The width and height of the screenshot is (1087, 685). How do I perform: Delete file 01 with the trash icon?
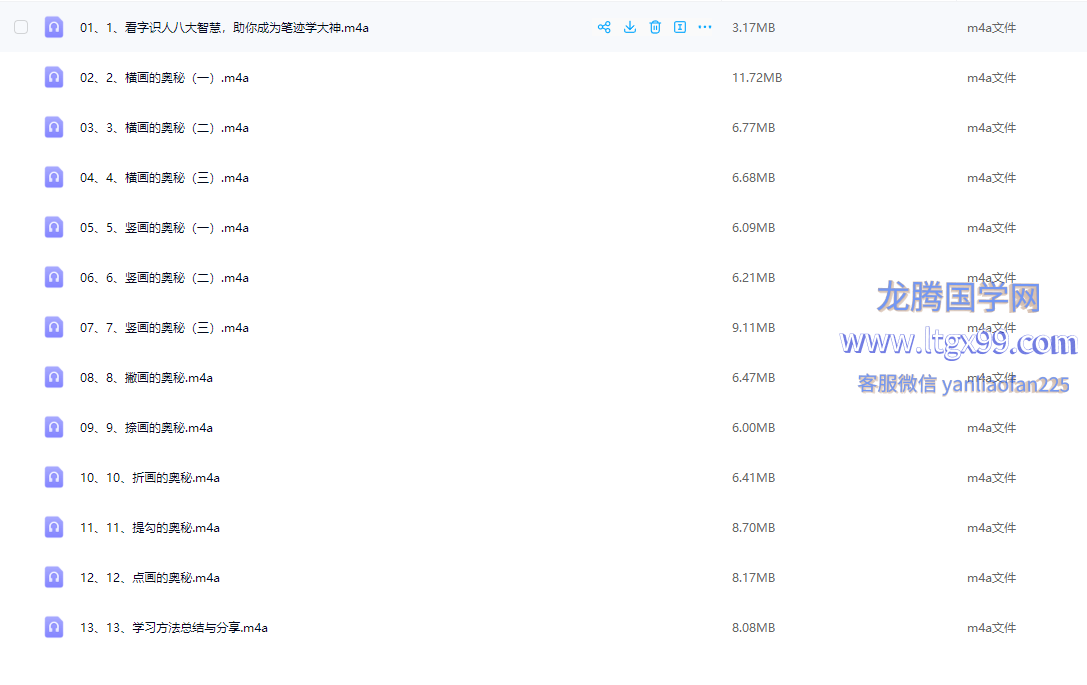coord(655,27)
